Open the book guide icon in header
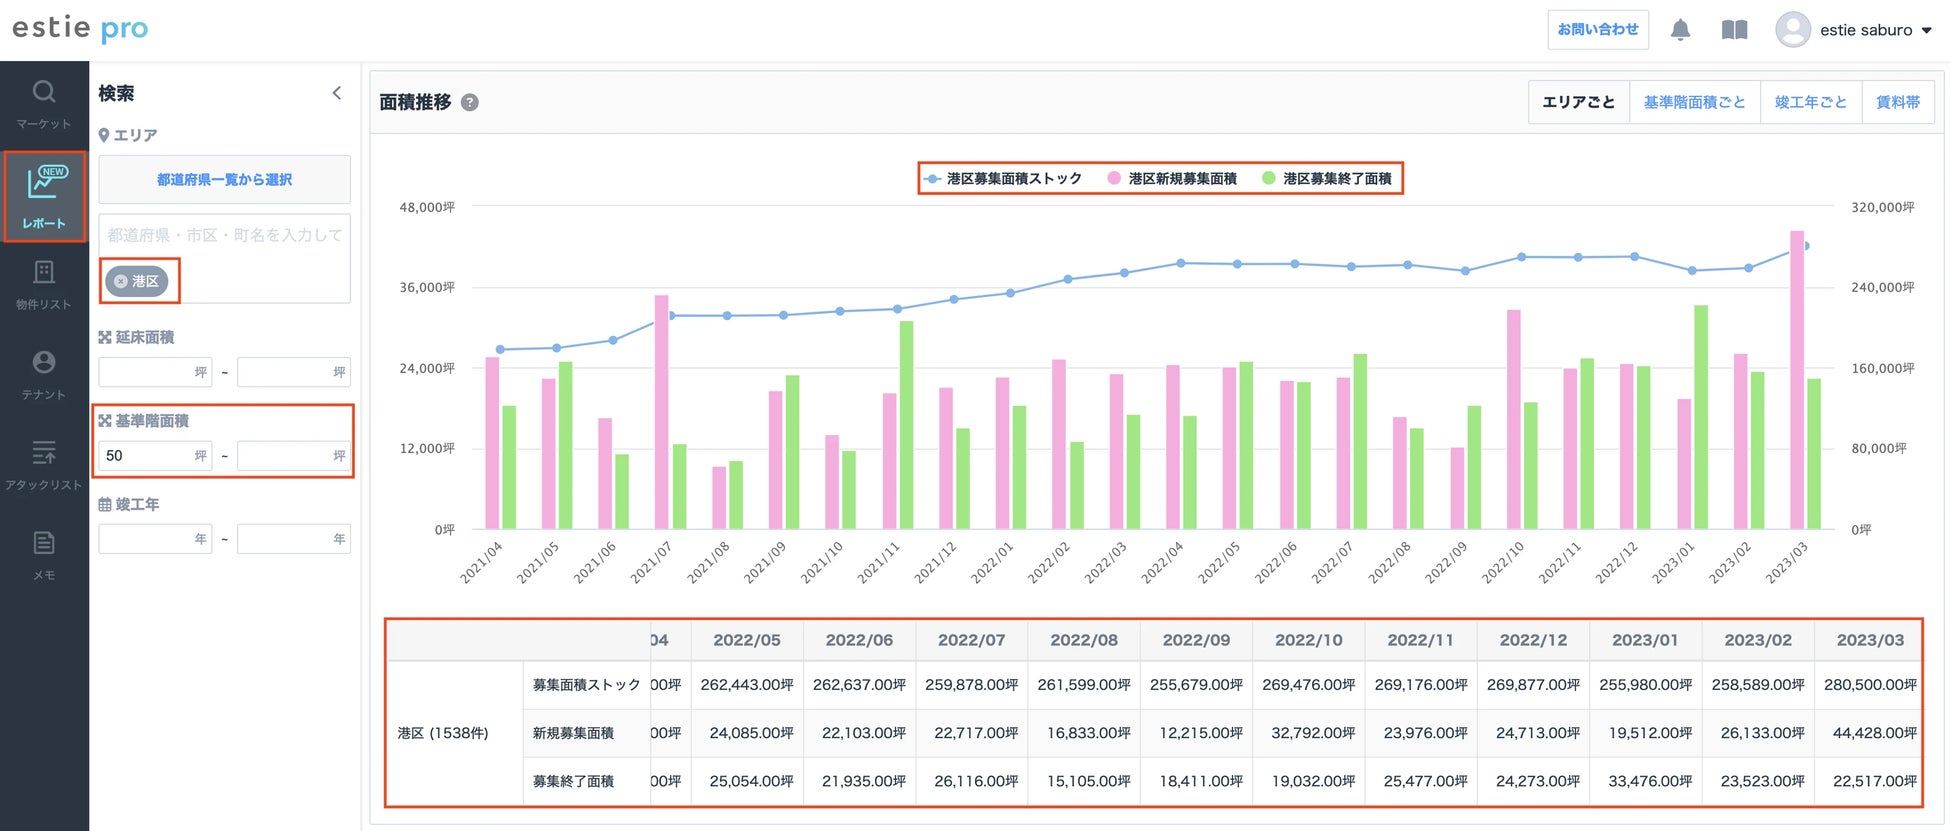Image resolution: width=1950 pixels, height=831 pixels. [x=1734, y=30]
